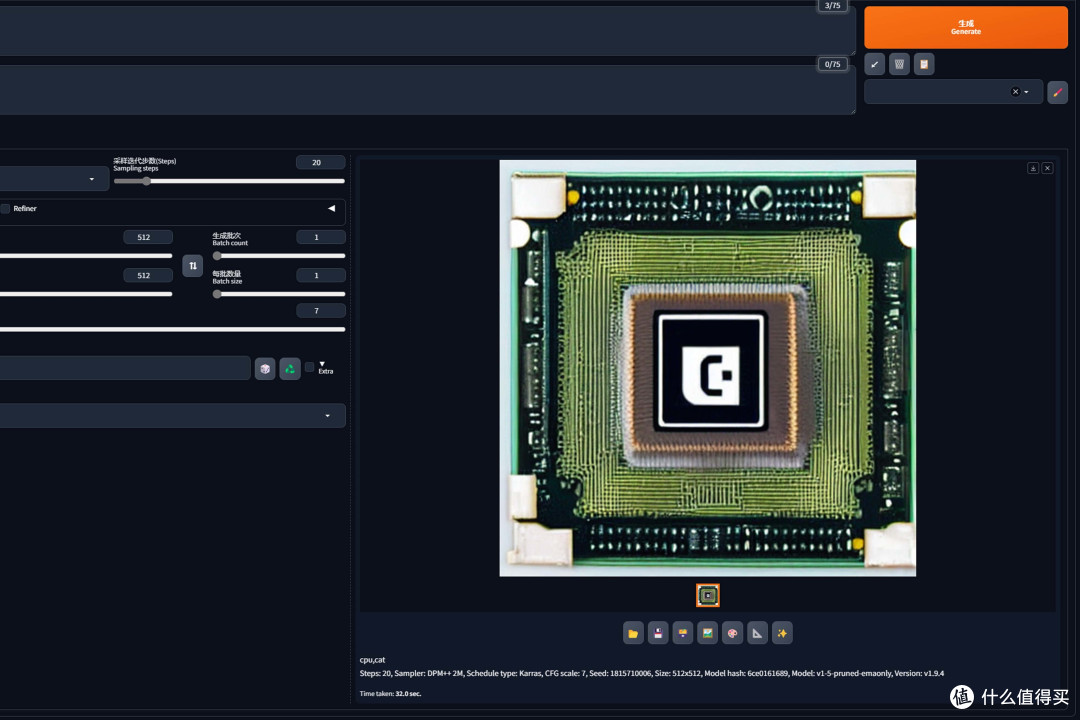Open the styles dropdown arrow
Viewport: 1080px width, 720px height.
coord(1027,92)
